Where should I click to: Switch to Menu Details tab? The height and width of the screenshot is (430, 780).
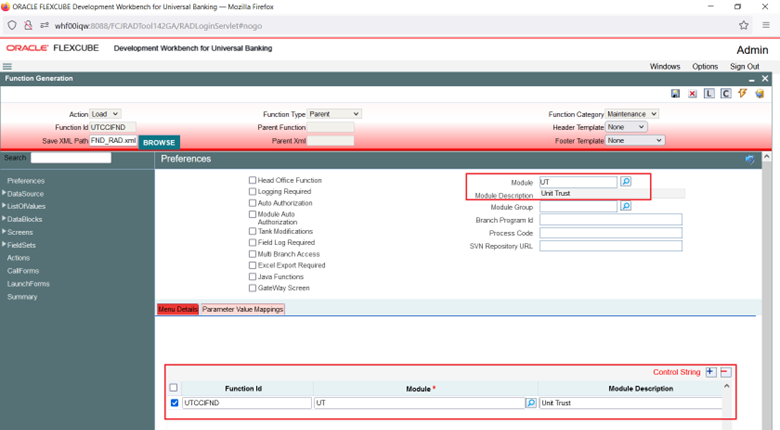[x=178, y=309]
